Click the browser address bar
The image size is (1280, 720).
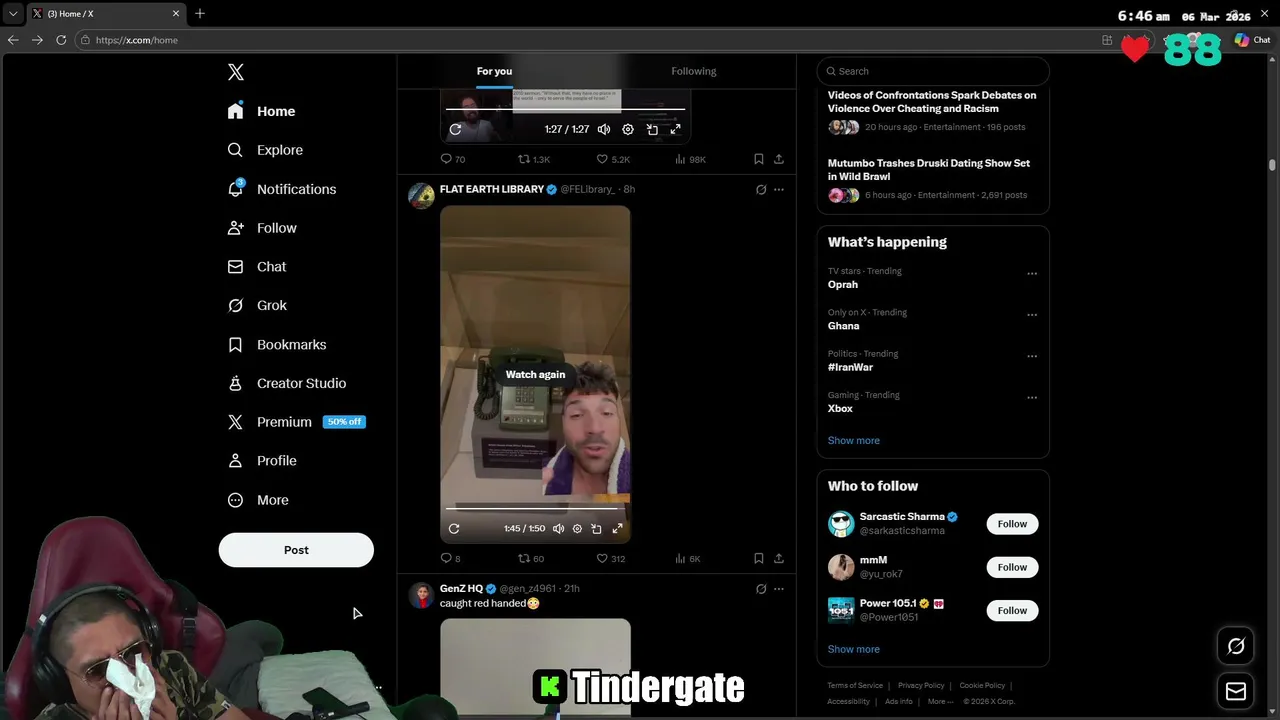pos(585,40)
